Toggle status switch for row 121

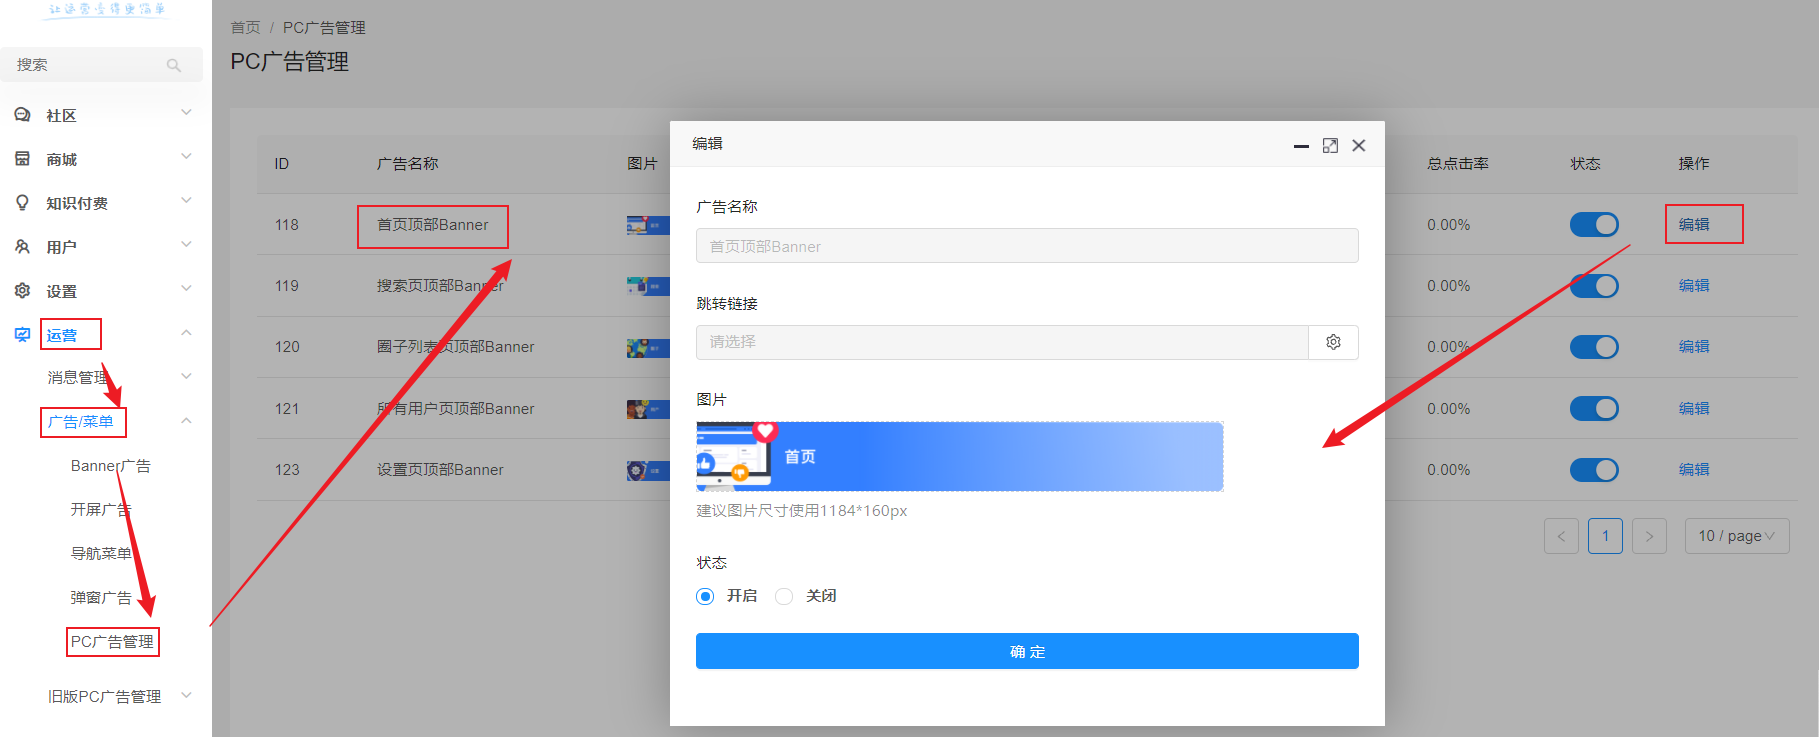(1594, 408)
